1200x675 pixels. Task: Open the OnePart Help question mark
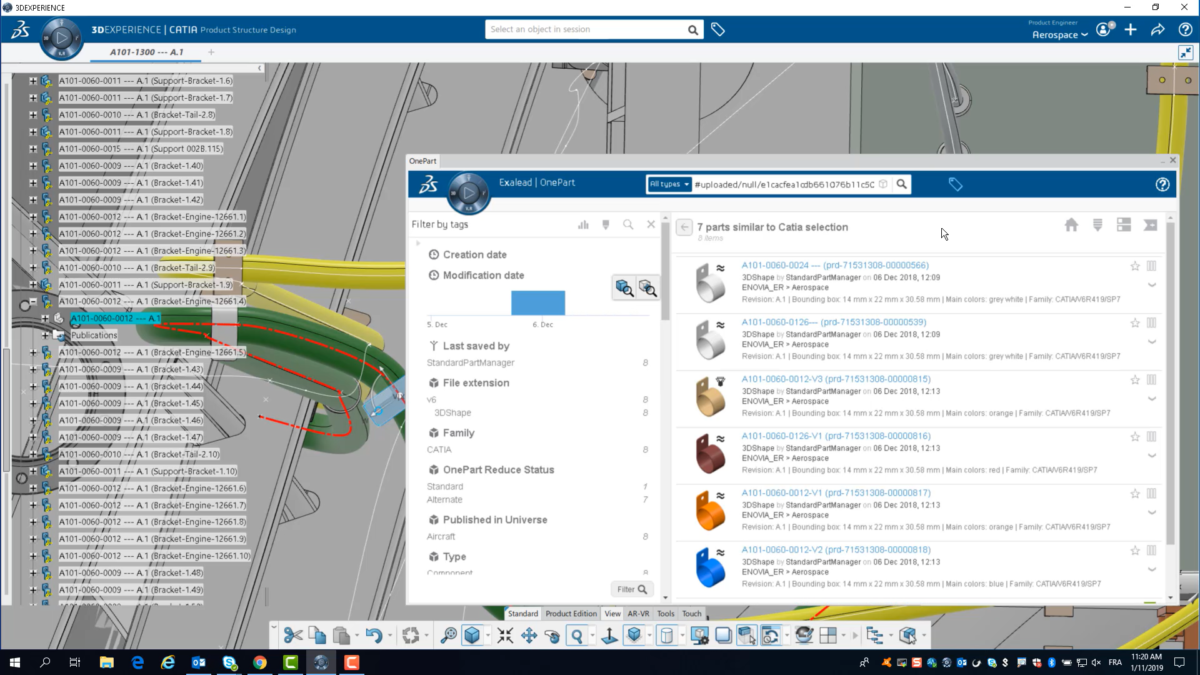1162,184
